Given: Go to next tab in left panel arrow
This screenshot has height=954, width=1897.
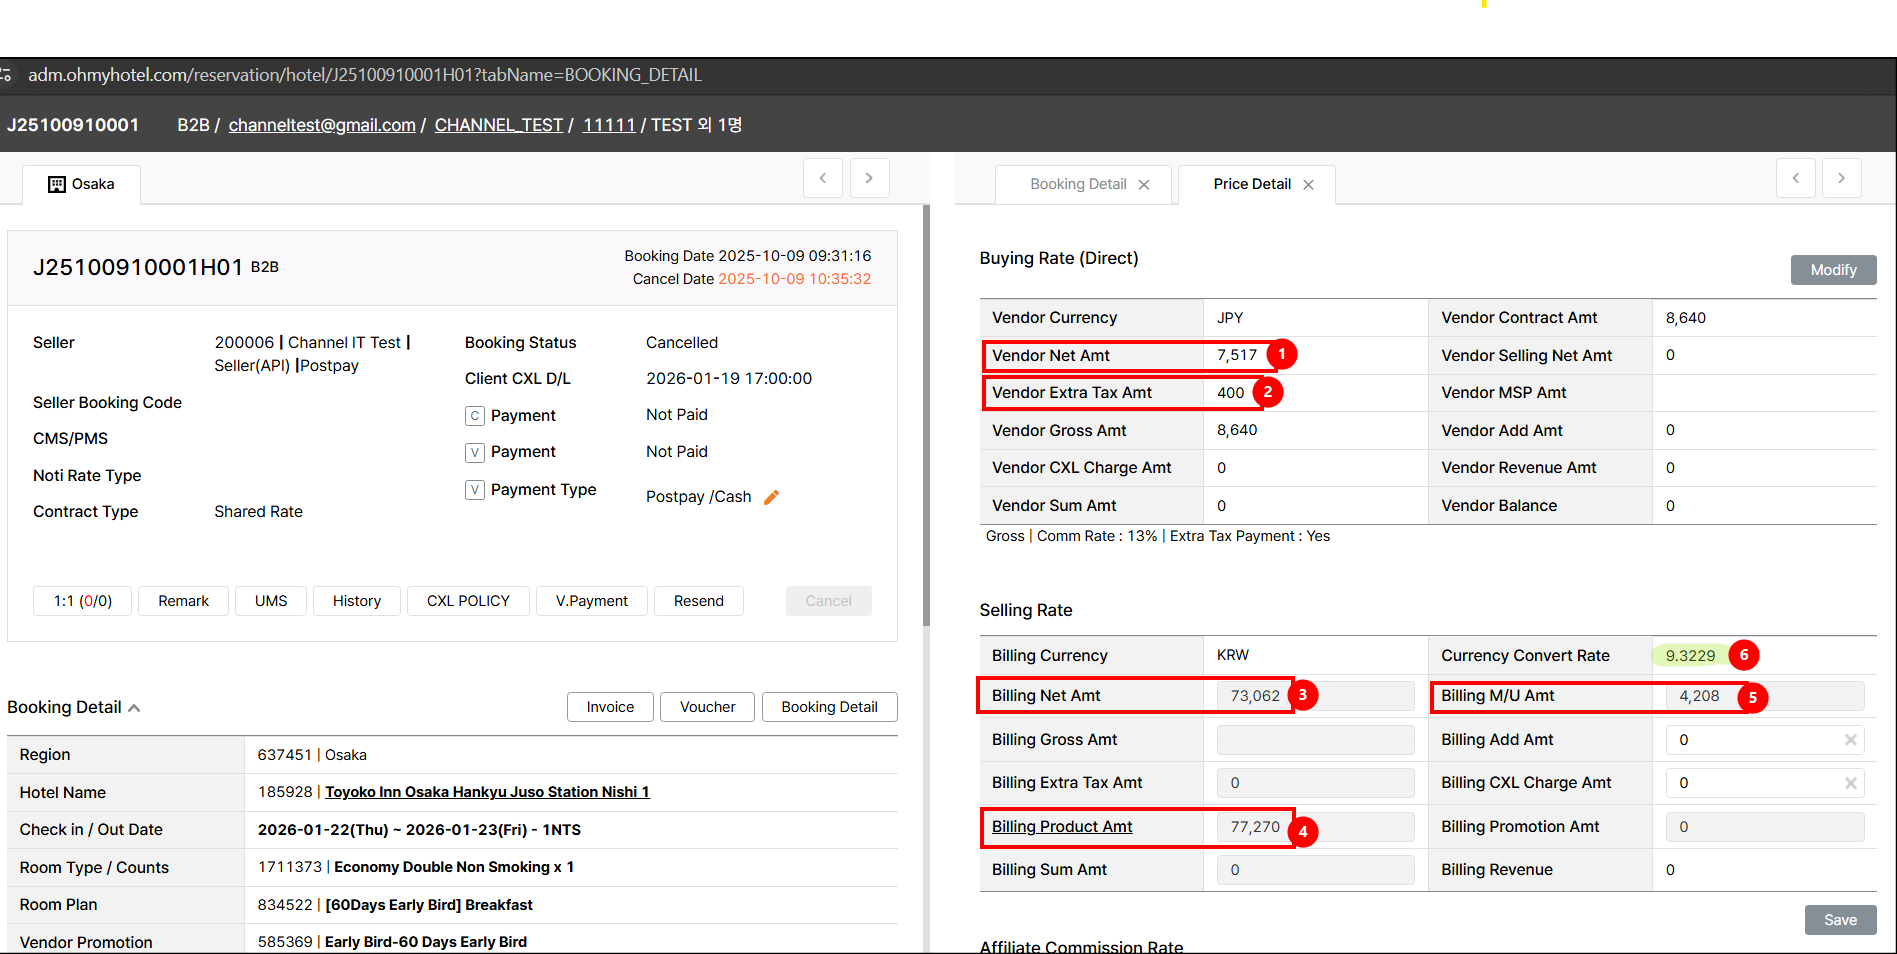Looking at the screenshot, I should [x=869, y=178].
